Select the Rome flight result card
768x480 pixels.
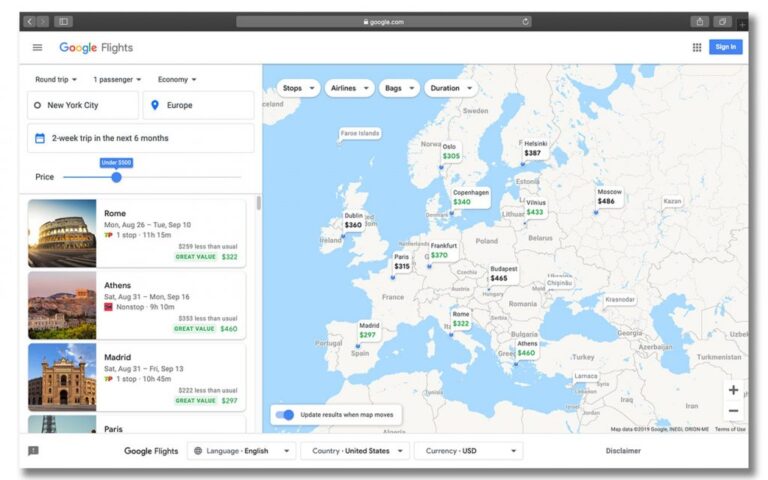[137, 233]
